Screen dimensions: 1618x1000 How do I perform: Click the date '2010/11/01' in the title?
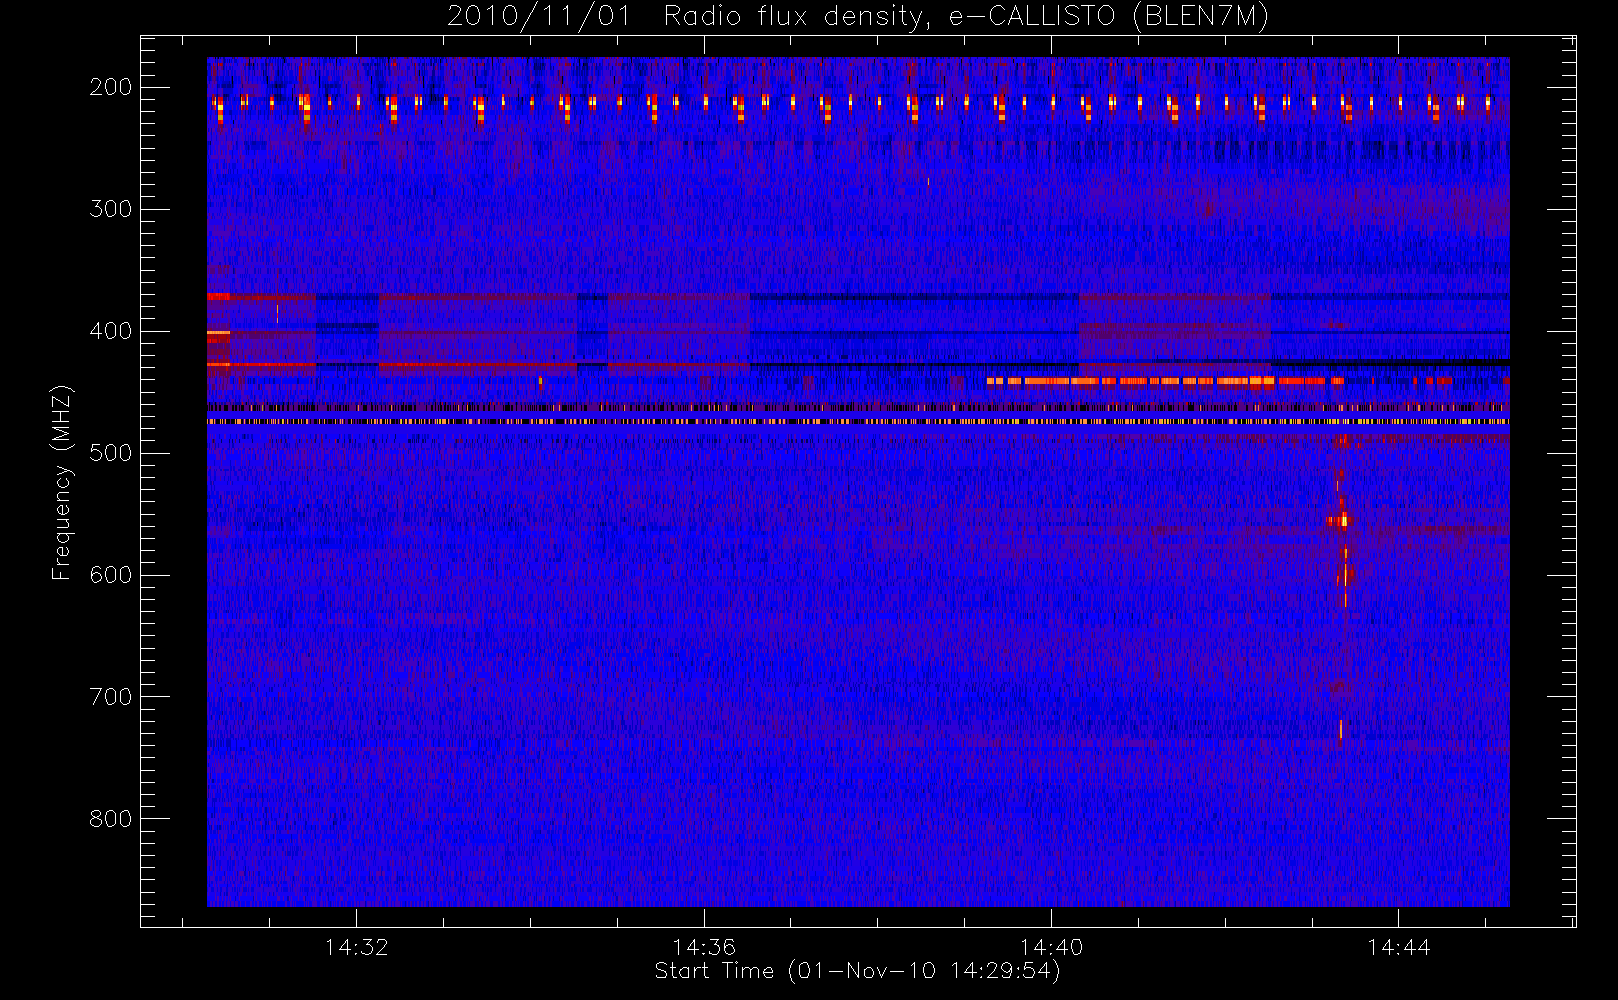(539, 16)
